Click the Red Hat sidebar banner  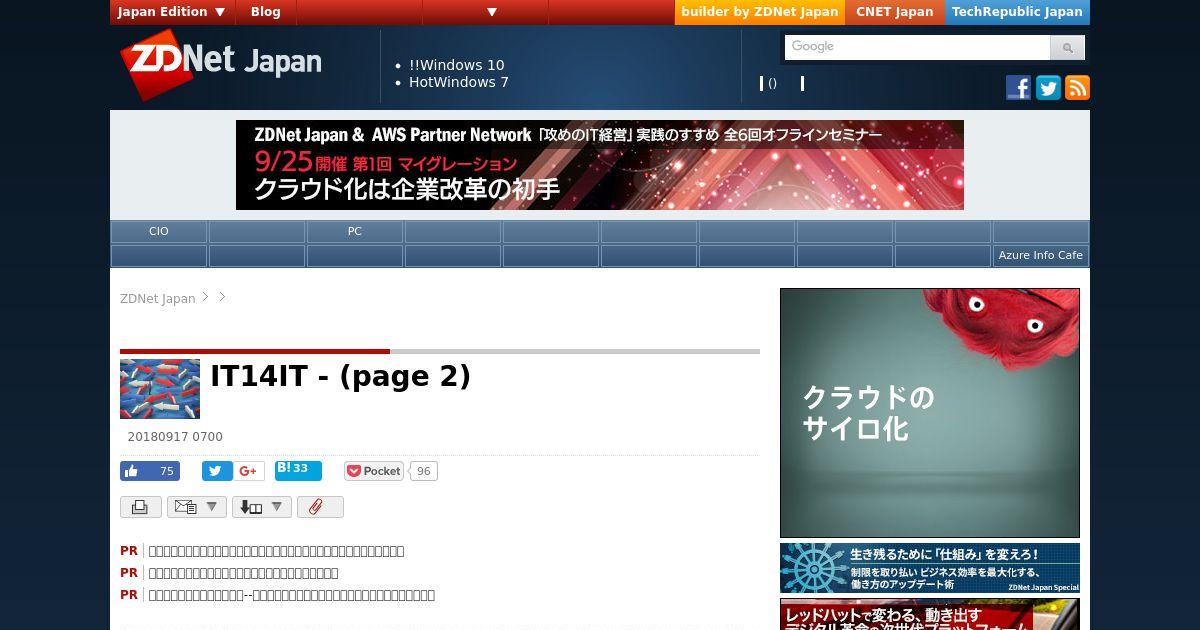pos(930,614)
